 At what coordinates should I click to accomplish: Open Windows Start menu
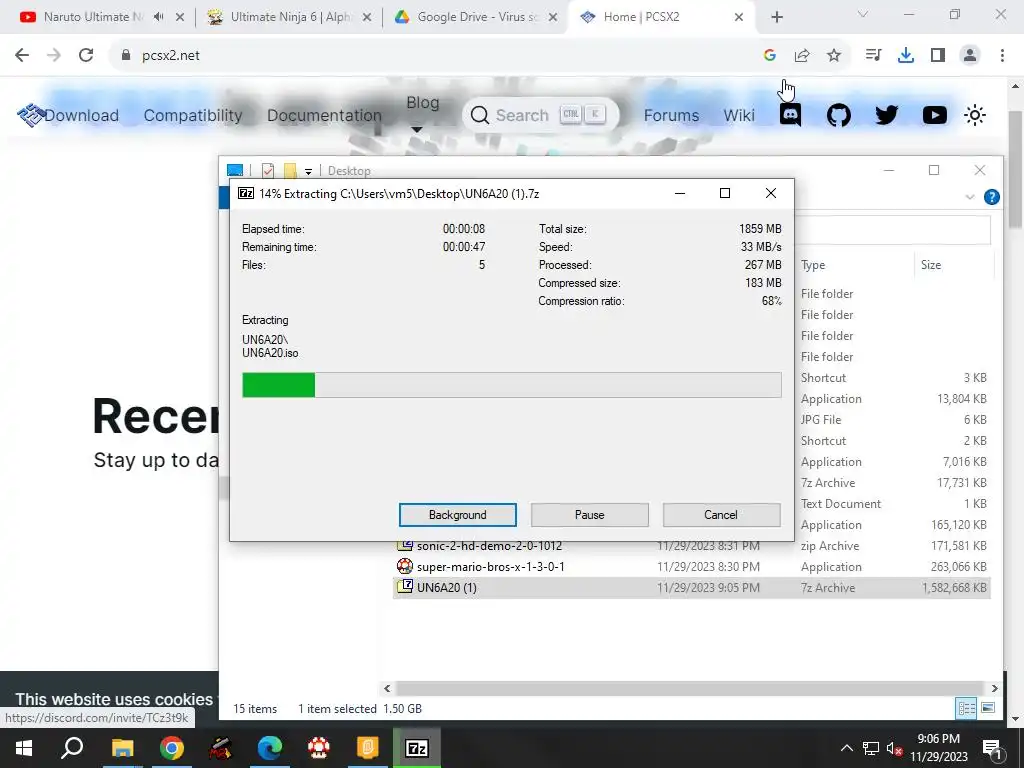point(24,748)
